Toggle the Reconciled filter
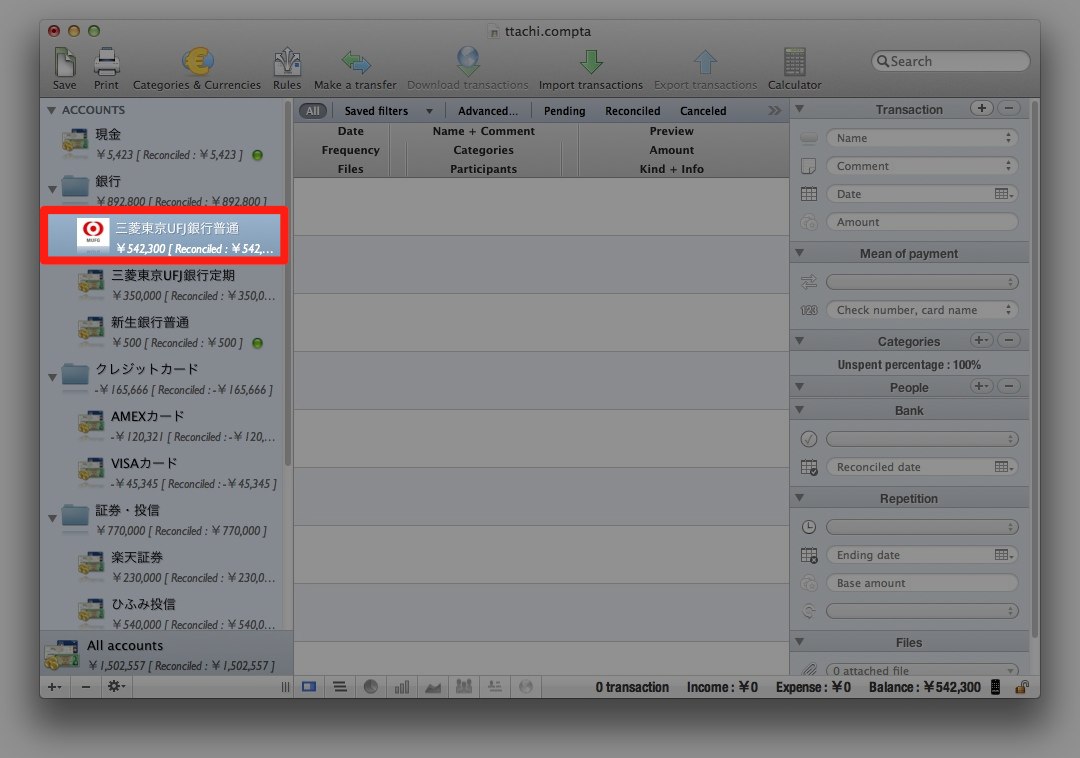The image size is (1080, 758). 632,111
